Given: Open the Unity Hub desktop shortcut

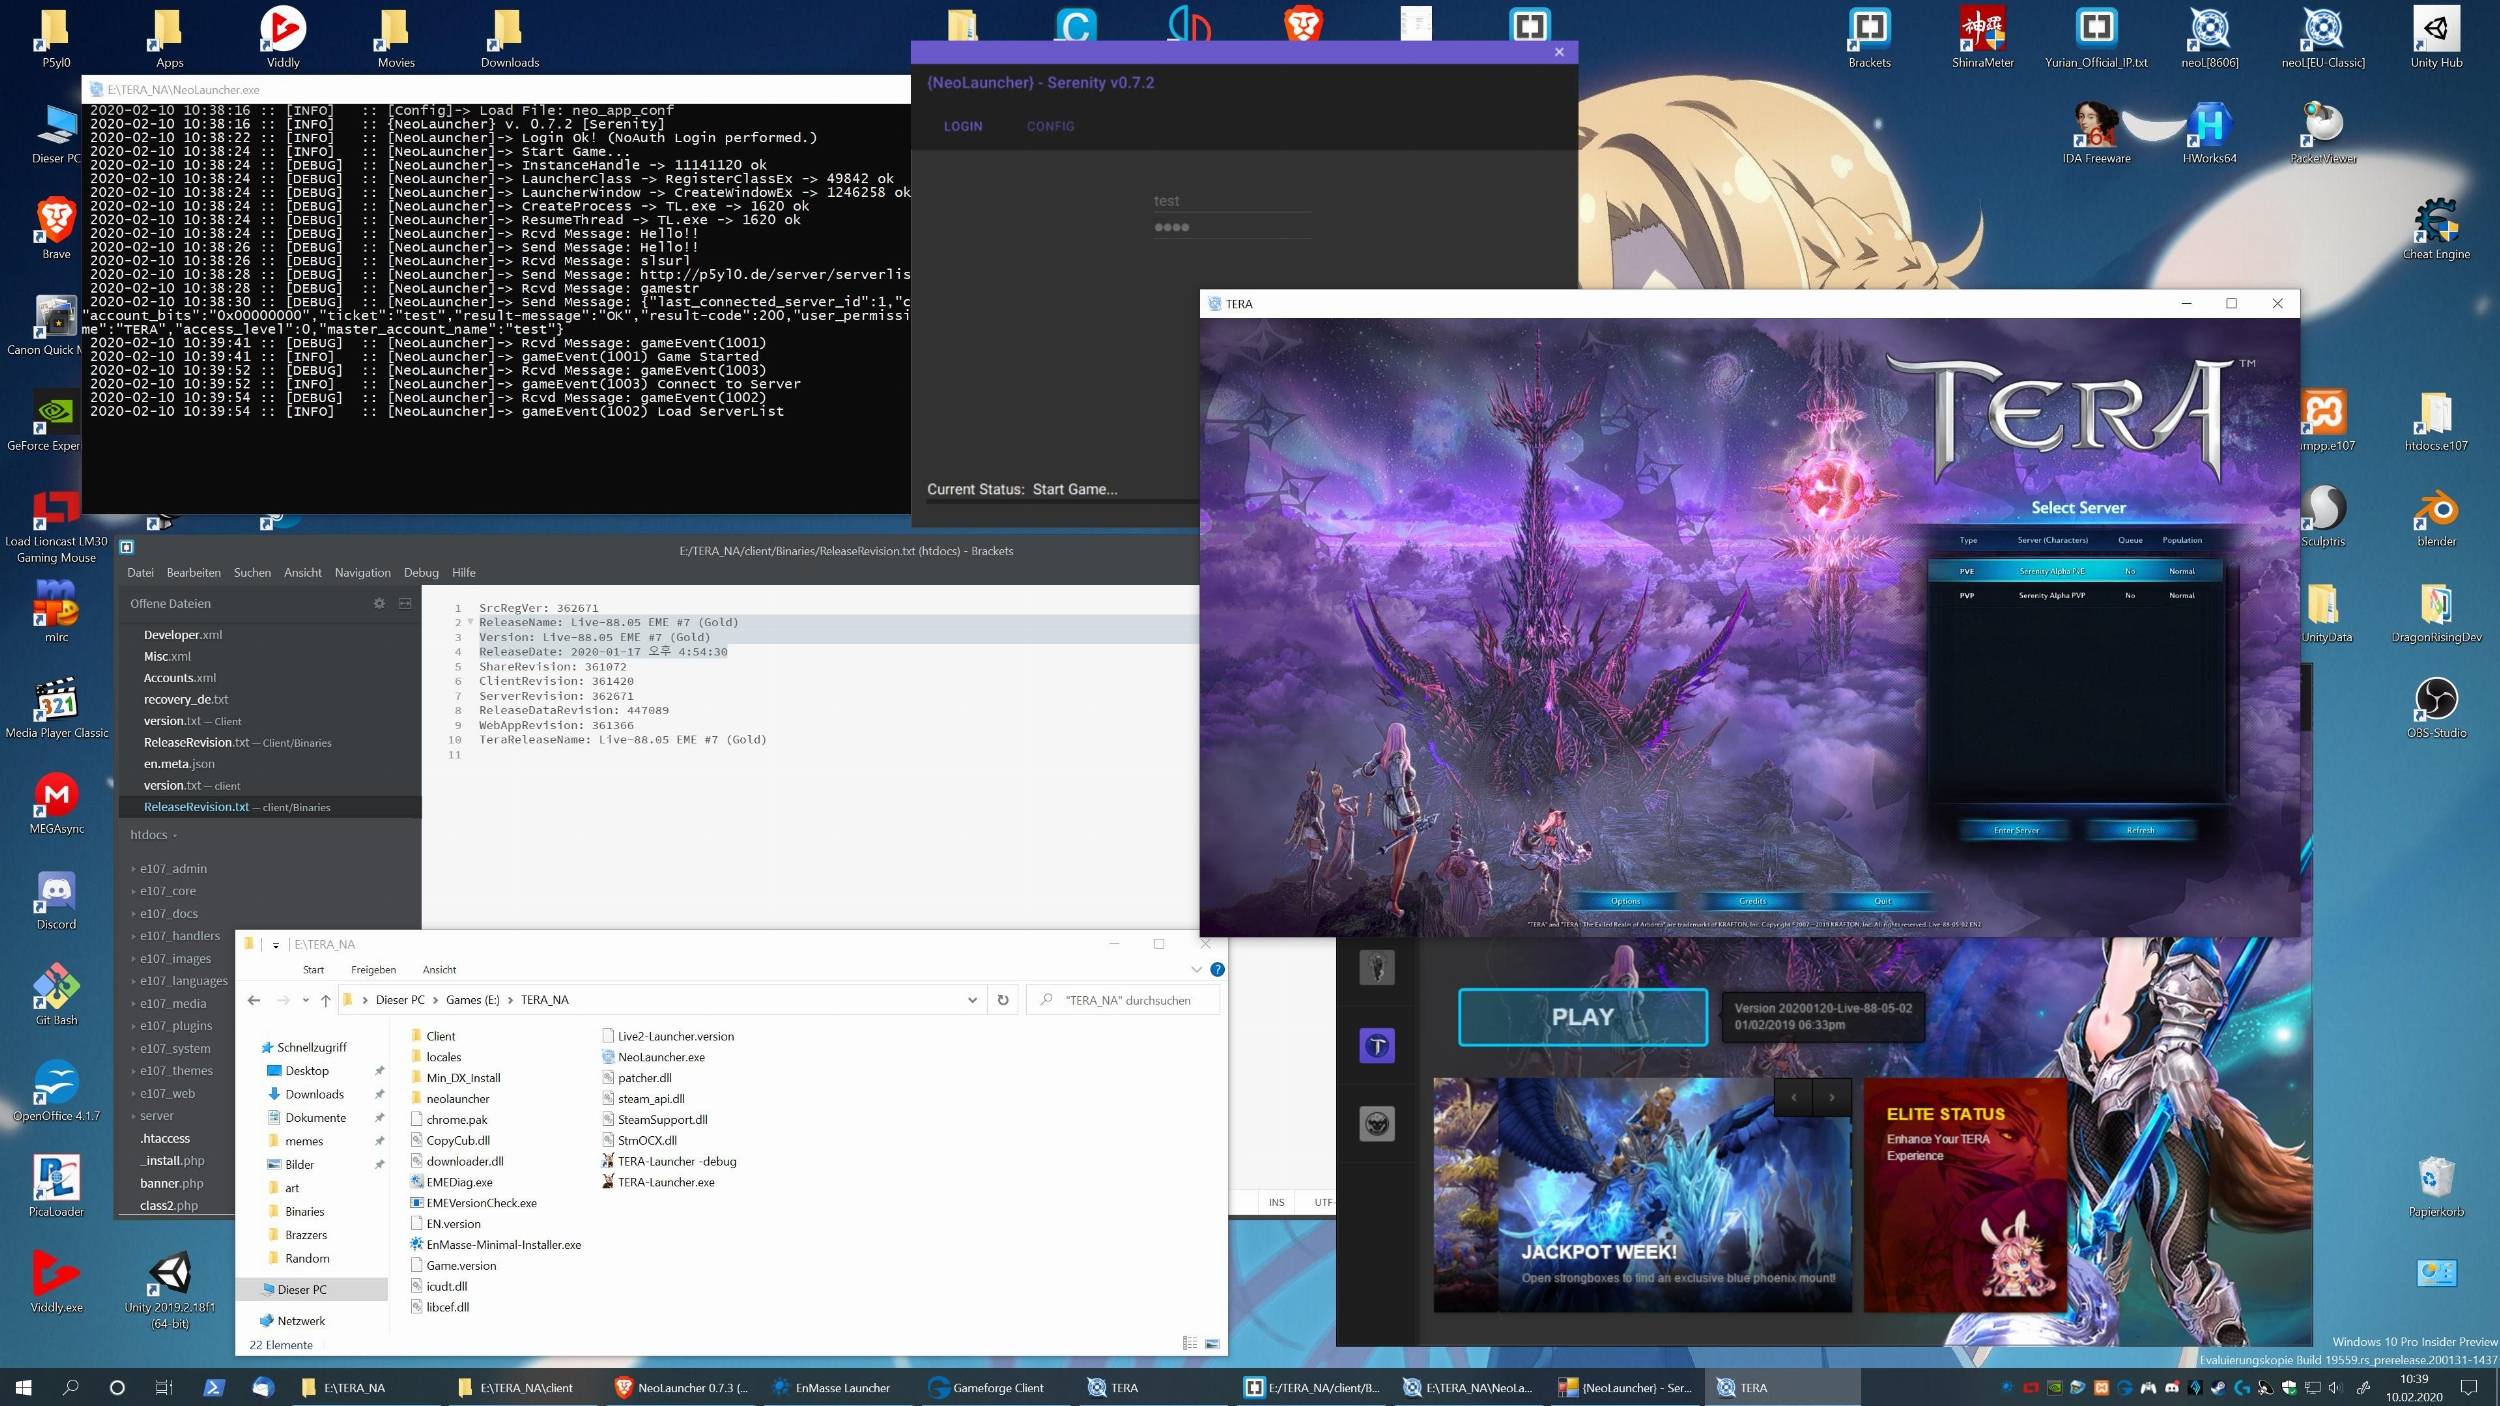Looking at the screenshot, I should pos(2436,36).
